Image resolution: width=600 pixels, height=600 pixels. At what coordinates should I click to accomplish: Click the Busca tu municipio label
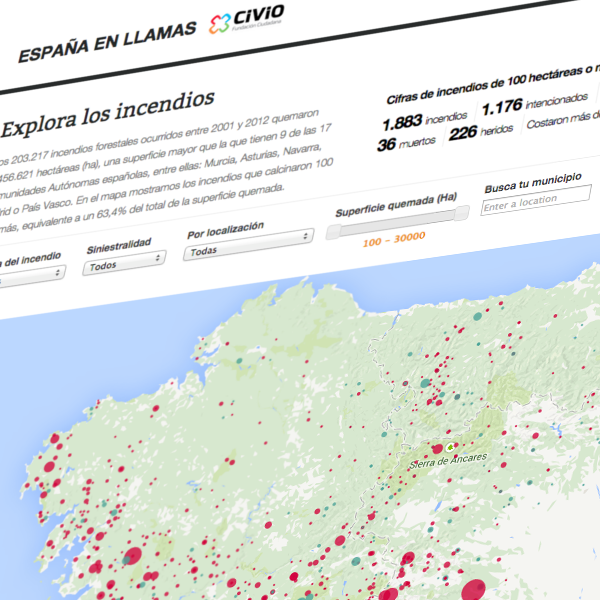533,183
